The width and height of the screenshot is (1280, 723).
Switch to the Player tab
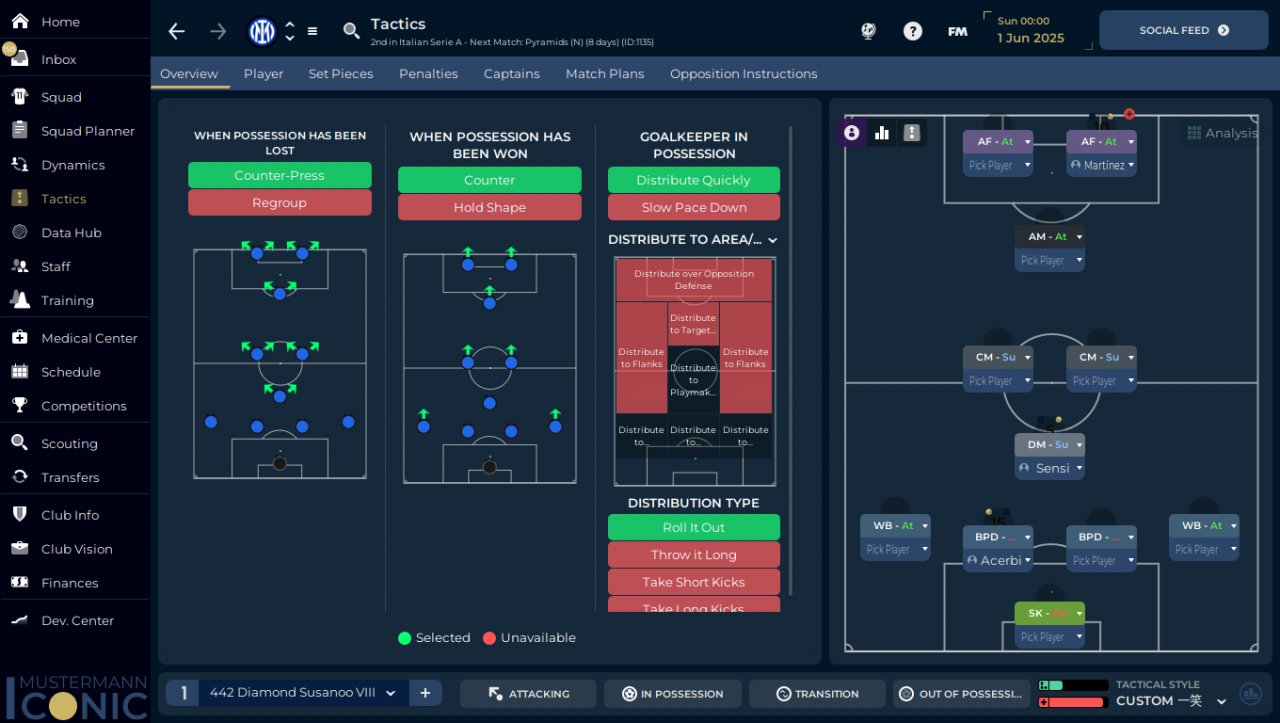coord(264,74)
